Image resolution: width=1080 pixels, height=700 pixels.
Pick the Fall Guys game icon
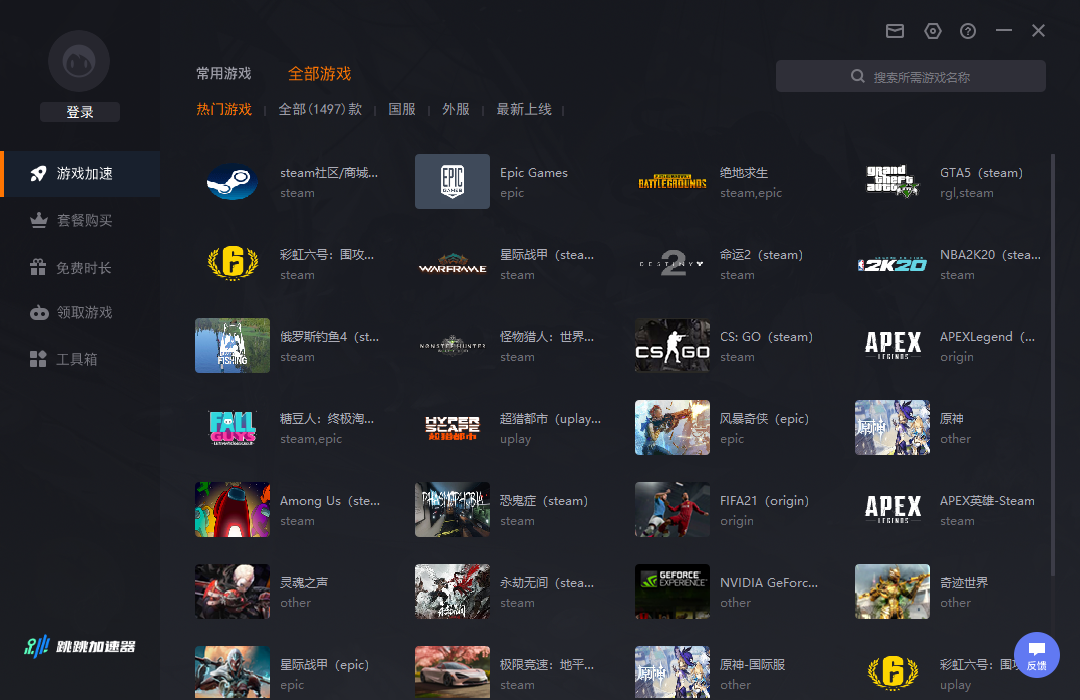coord(232,428)
